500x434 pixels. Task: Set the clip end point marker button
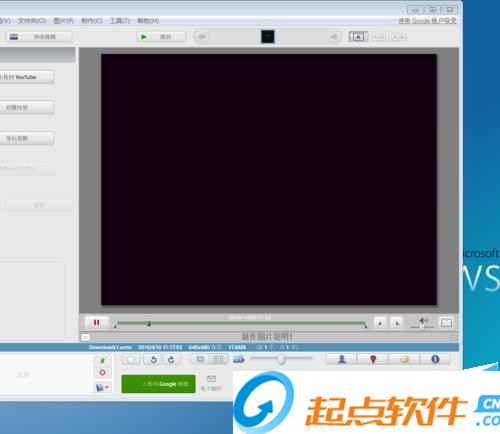(x=396, y=323)
